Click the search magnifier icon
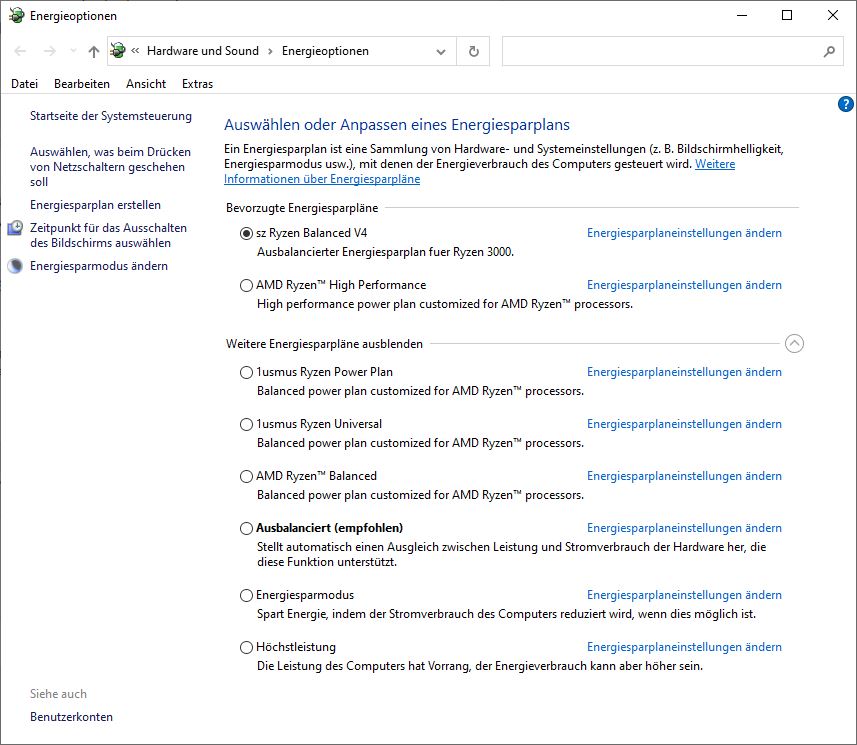This screenshot has width=857, height=745. [x=829, y=51]
